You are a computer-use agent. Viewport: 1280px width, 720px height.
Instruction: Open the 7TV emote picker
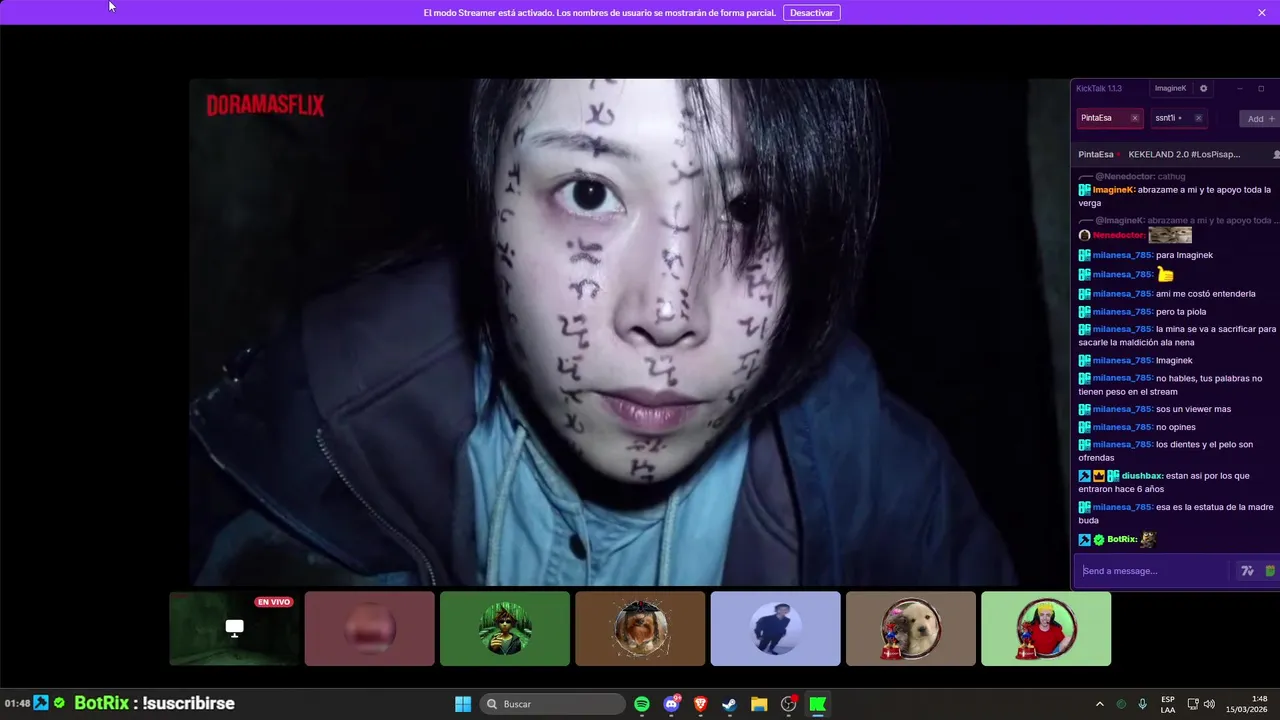tap(1247, 571)
